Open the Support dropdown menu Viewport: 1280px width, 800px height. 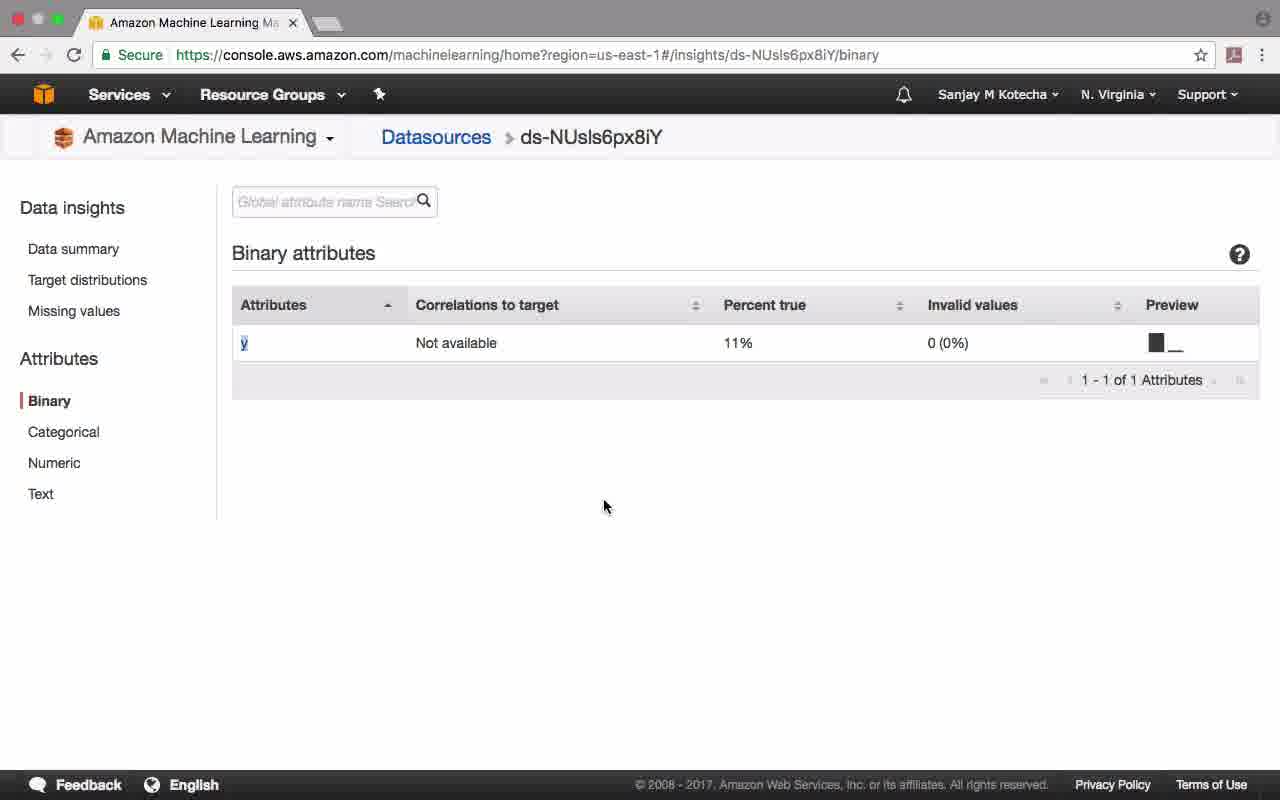[1207, 94]
